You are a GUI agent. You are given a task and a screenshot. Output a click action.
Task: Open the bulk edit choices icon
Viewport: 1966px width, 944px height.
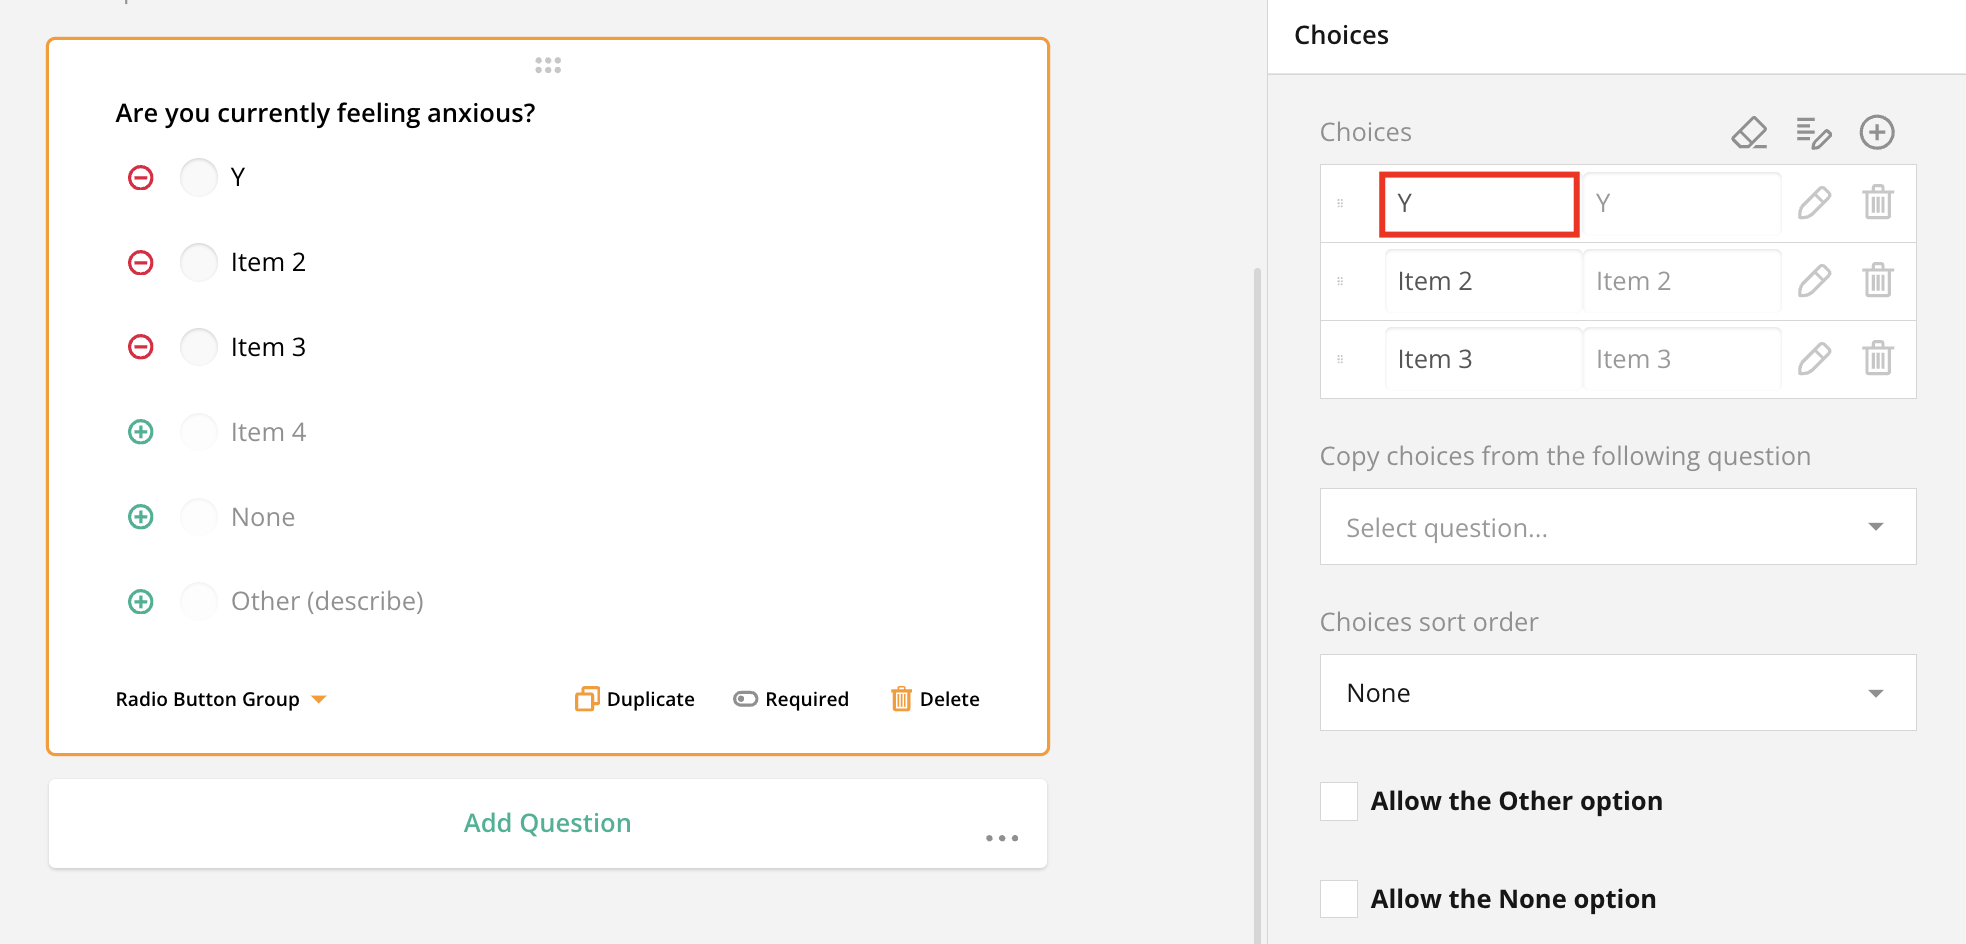click(x=1814, y=131)
